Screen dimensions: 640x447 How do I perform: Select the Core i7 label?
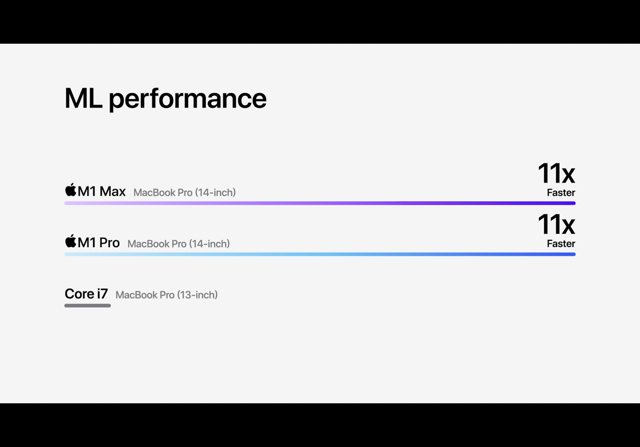pyautogui.click(x=86, y=294)
